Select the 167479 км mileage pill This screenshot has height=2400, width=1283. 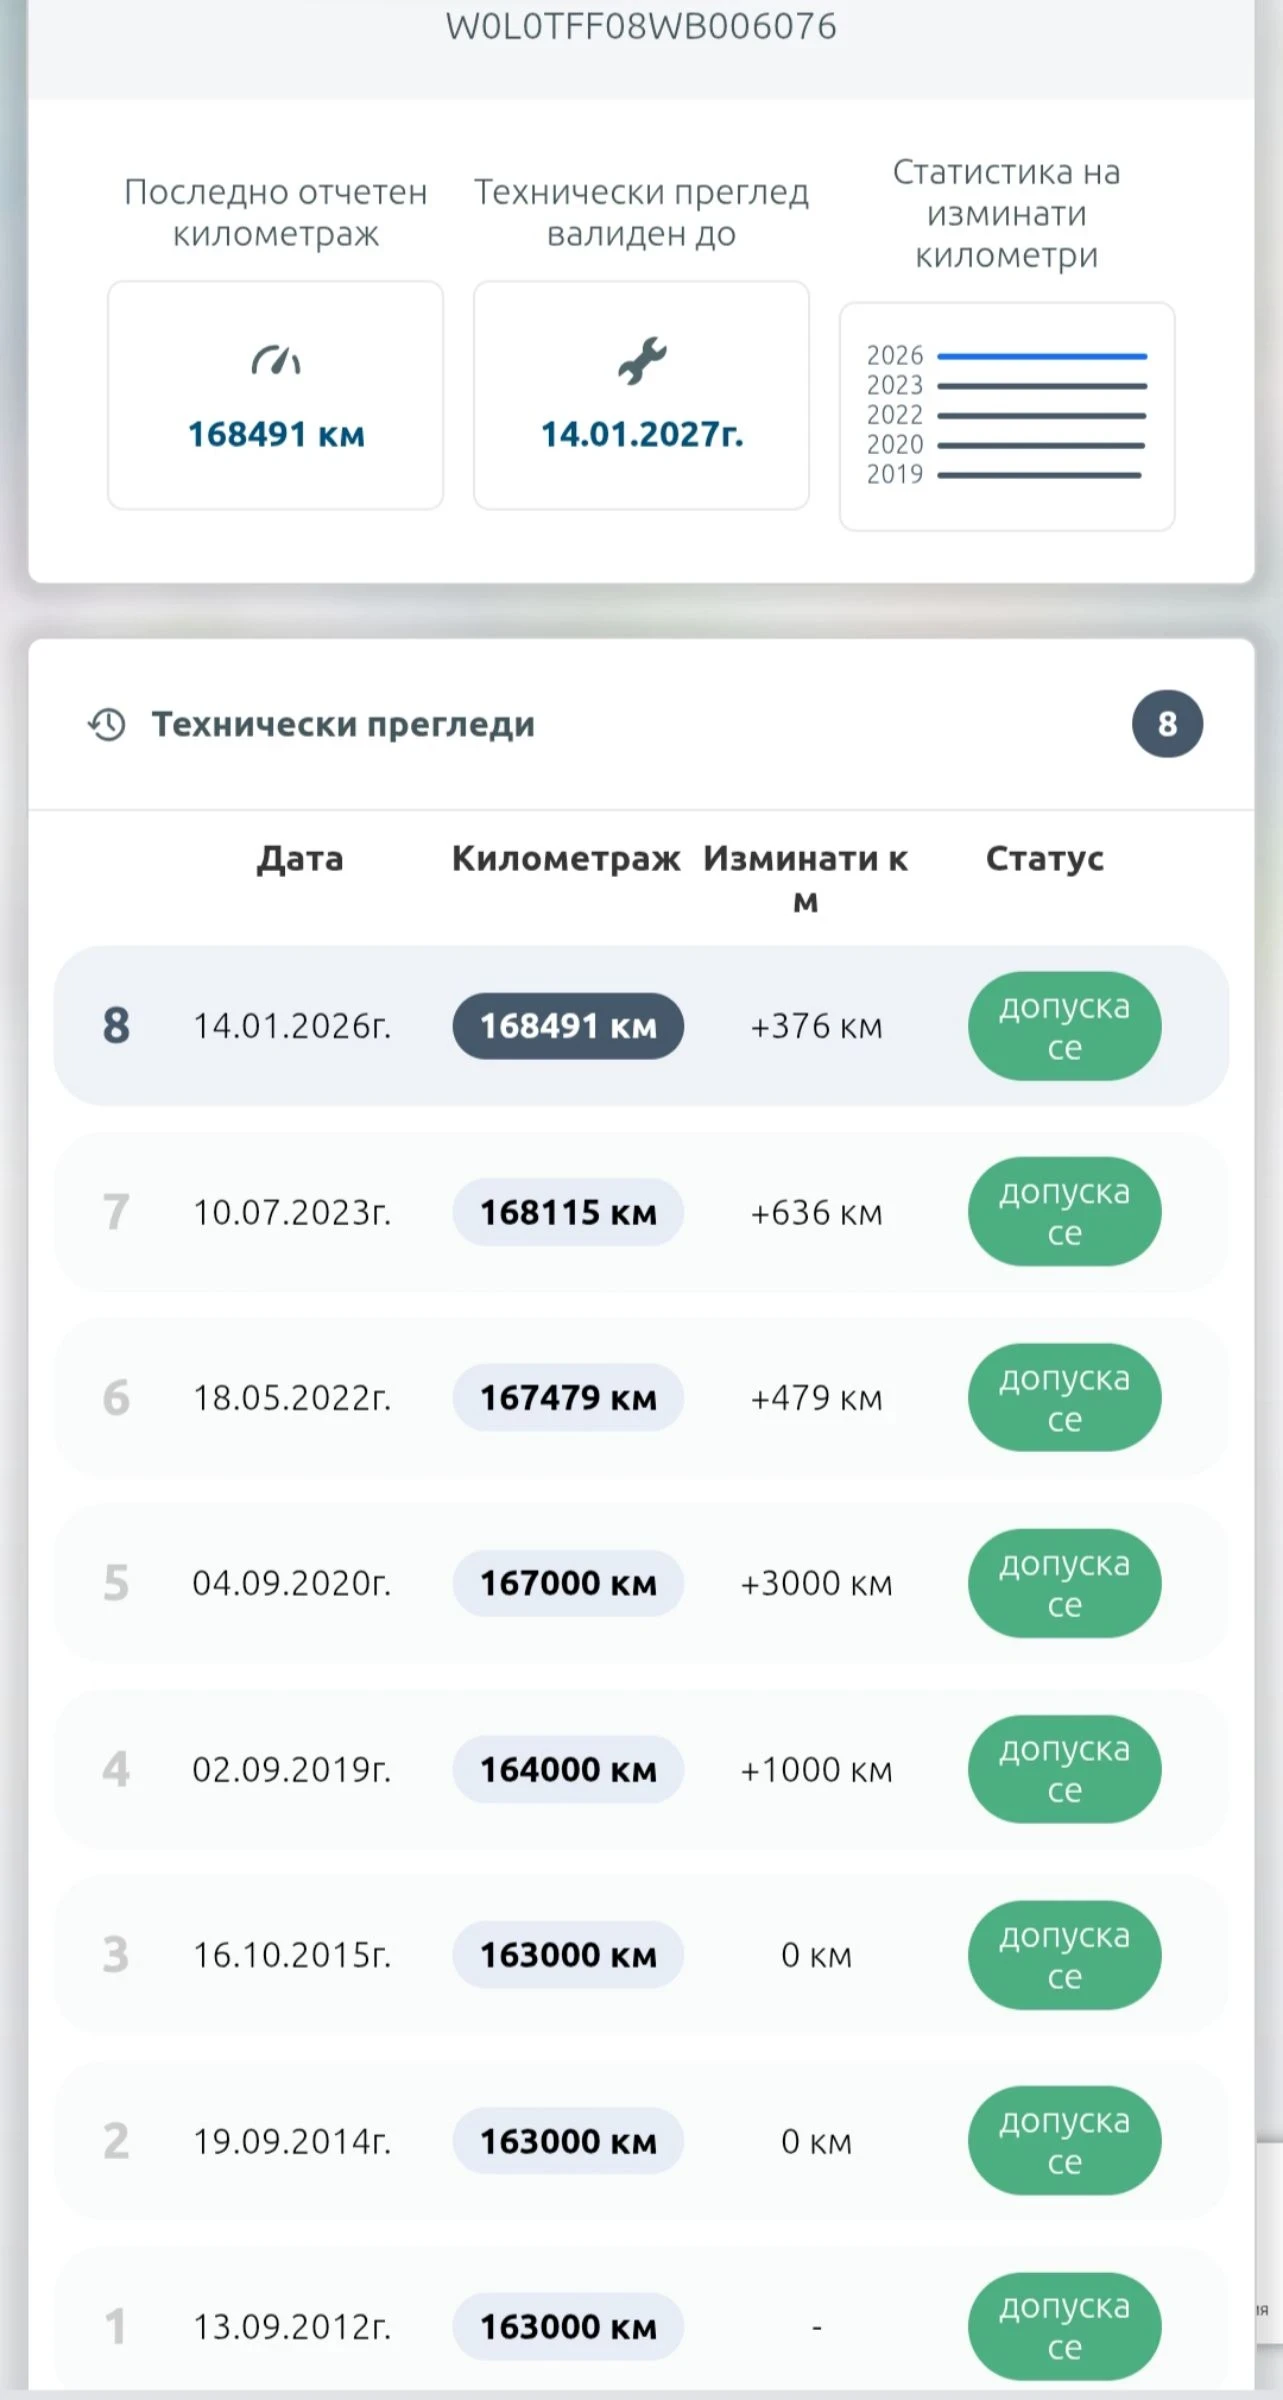tap(567, 1397)
